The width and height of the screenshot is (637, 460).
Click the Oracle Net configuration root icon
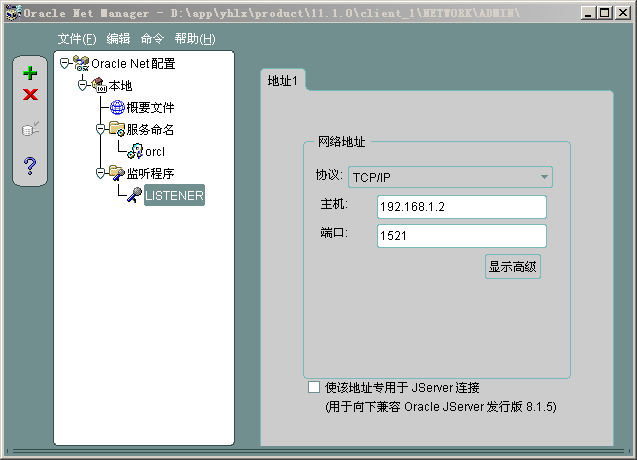point(81,63)
